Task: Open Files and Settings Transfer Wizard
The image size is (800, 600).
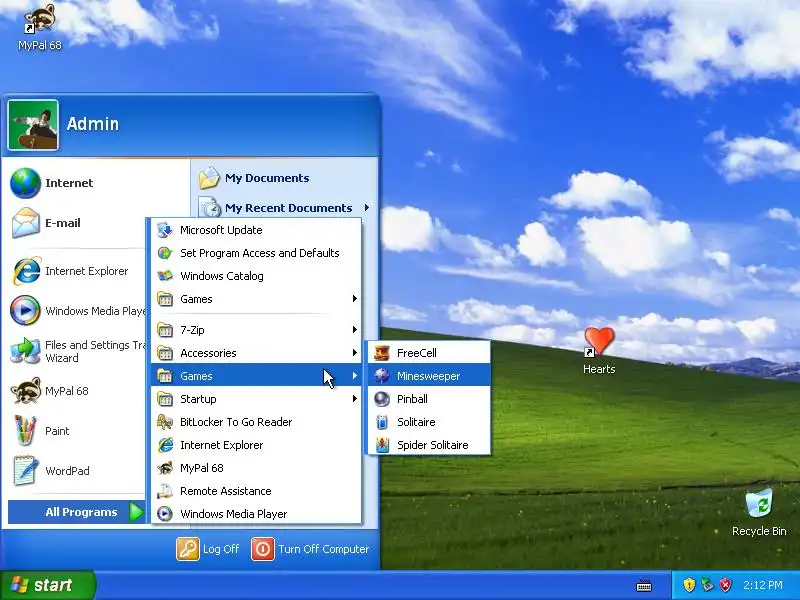Action: click(77, 351)
